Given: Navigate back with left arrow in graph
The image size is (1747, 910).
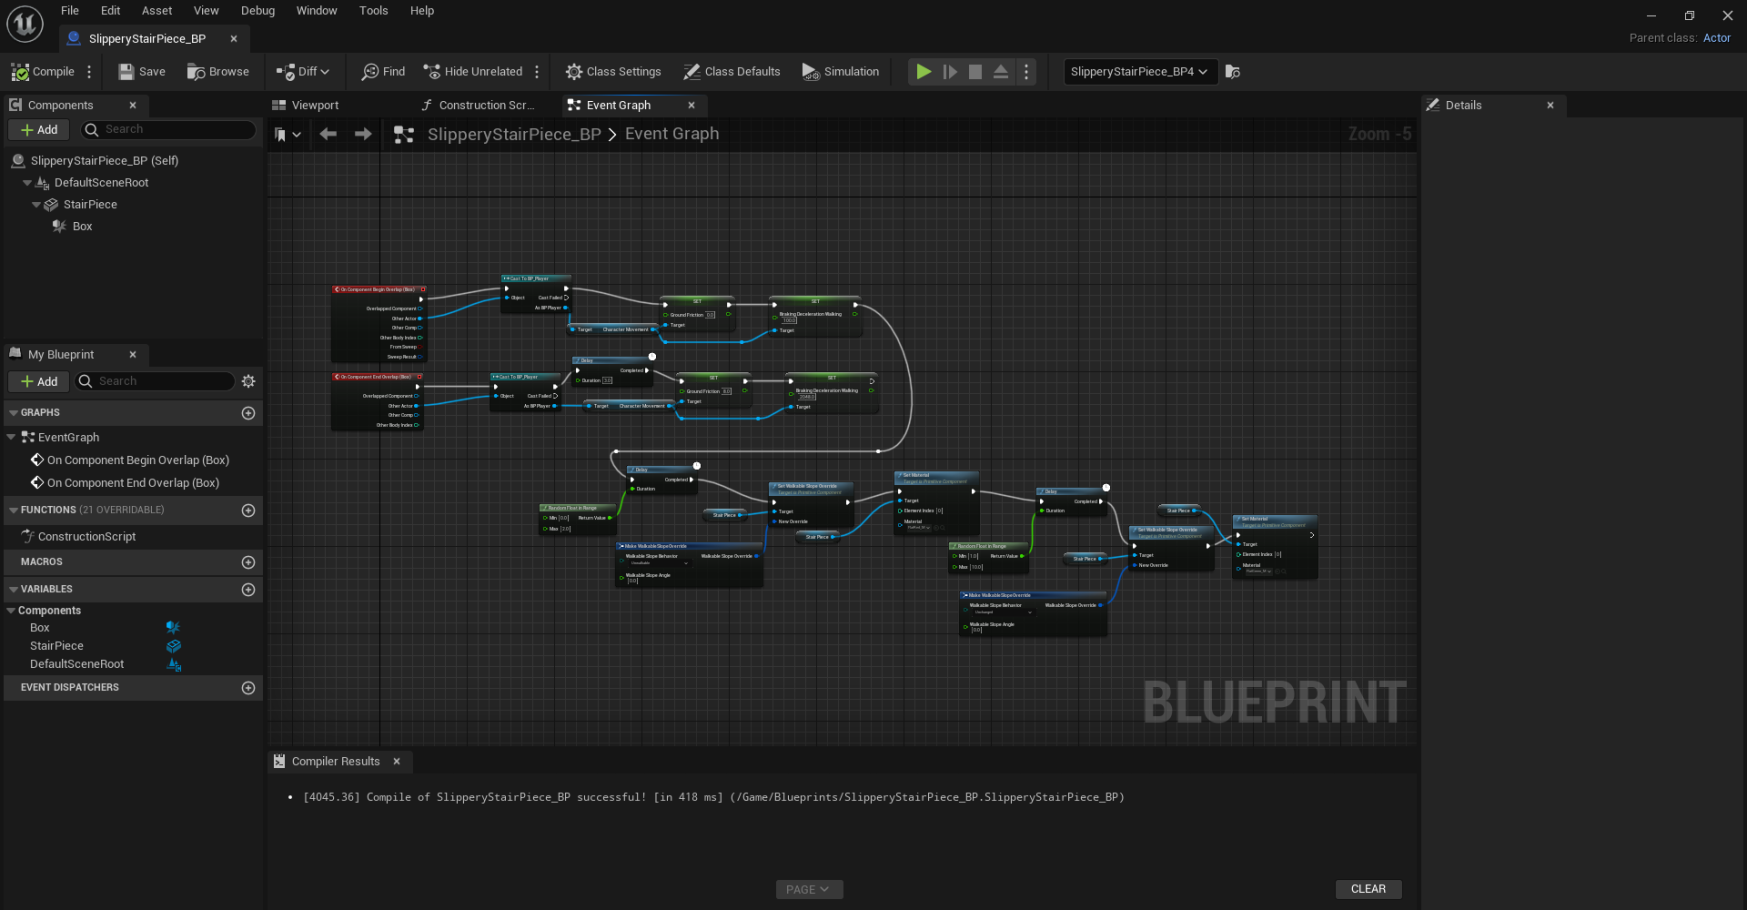Looking at the screenshot, I should point(328,134).
